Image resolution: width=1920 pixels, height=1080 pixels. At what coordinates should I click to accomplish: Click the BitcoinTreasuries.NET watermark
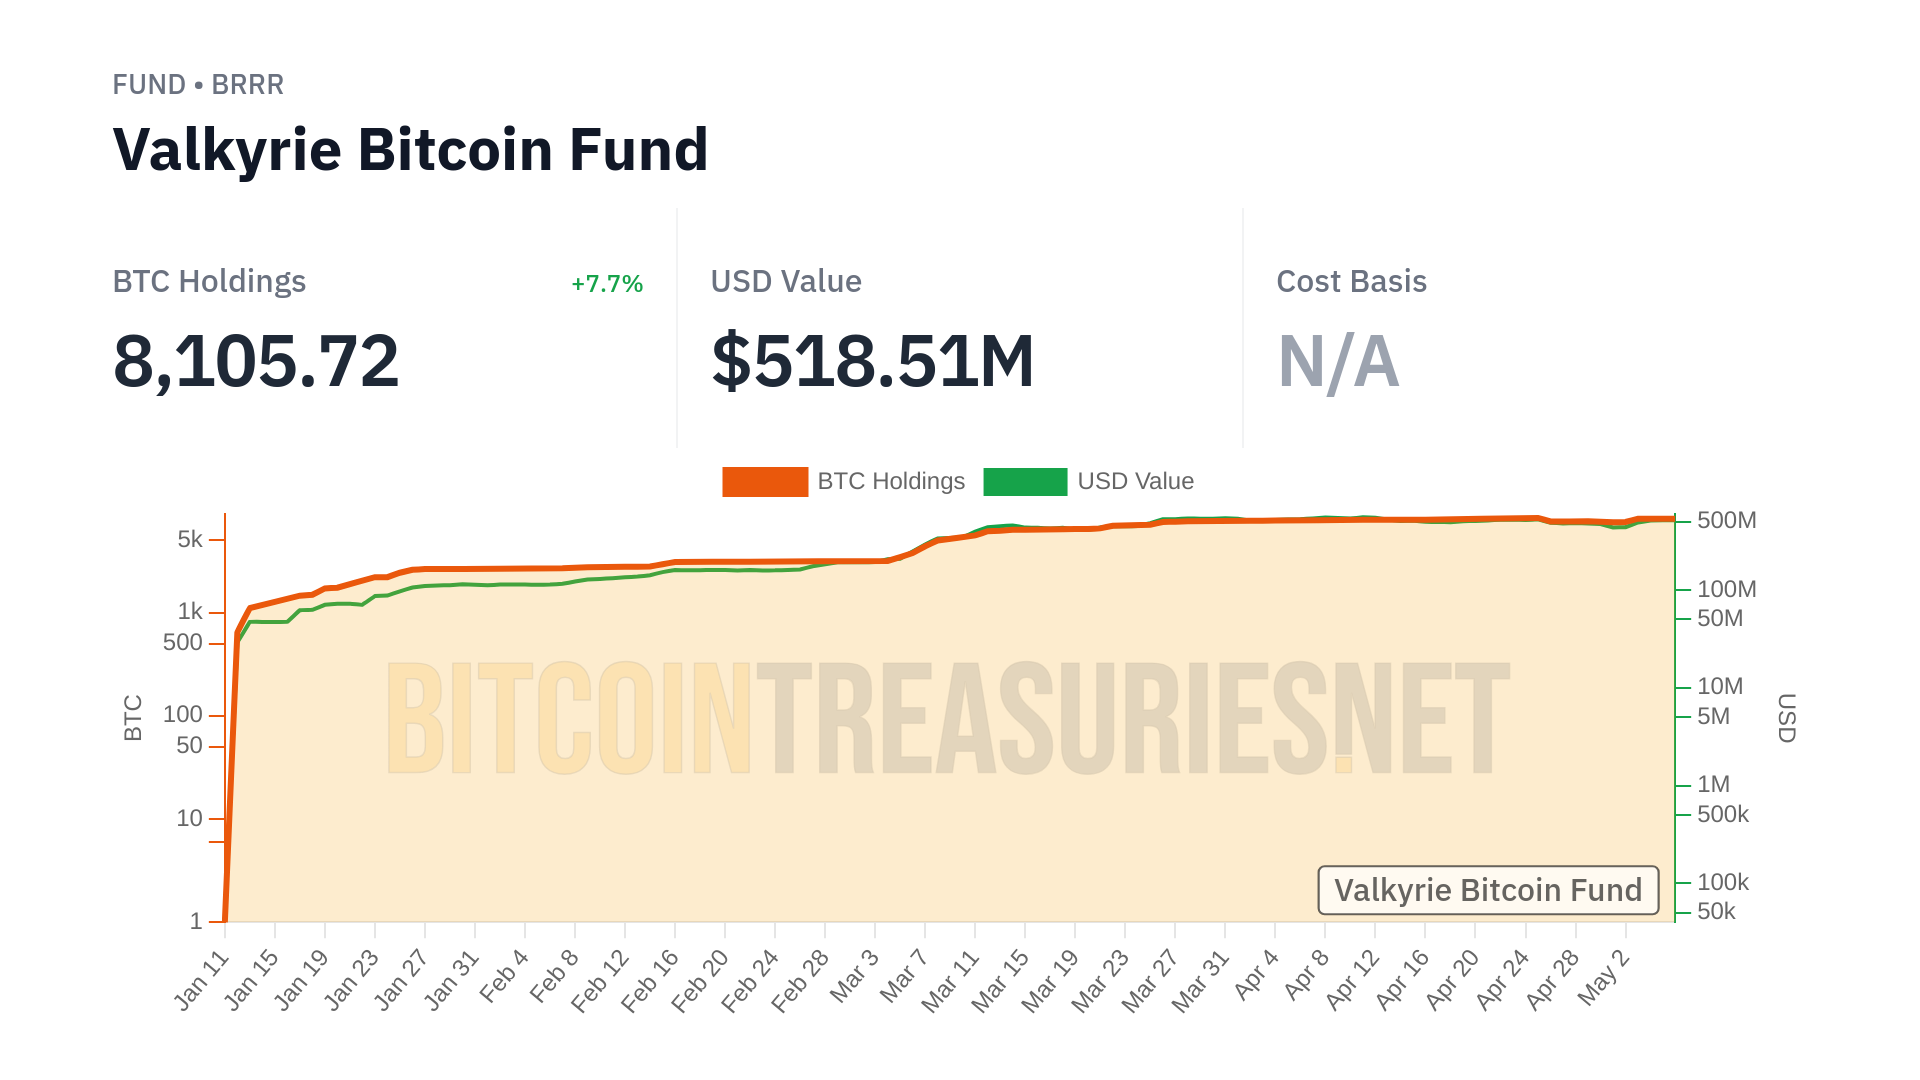947,718
